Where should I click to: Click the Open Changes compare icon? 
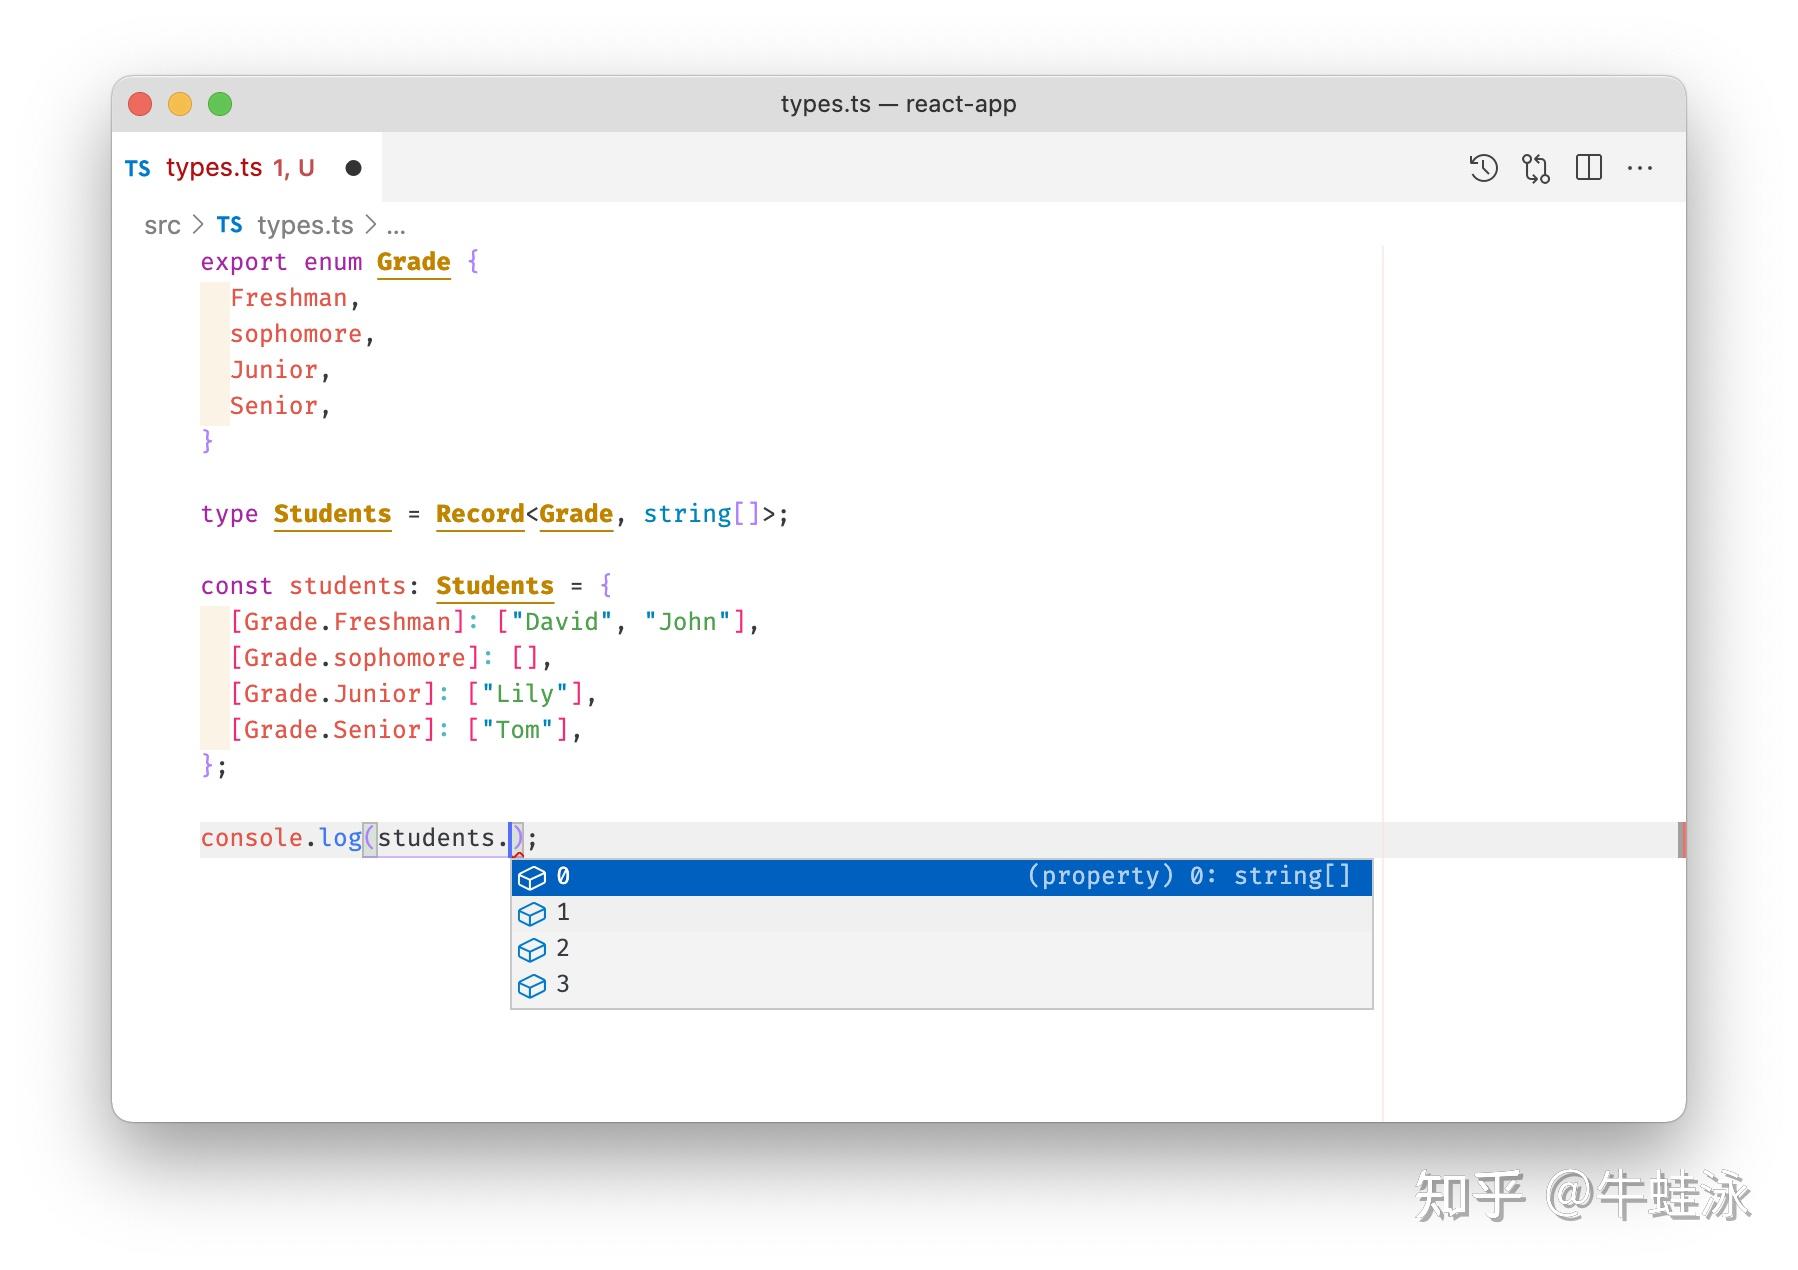click(x=1535, y=169)
